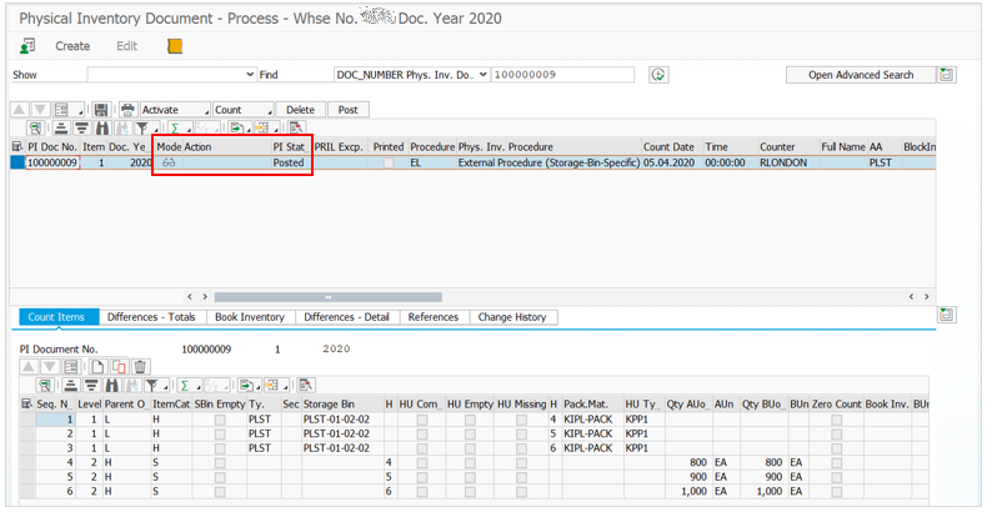
Task: Open the References tab
Action: pyautogui.click(x=433, y=317)
